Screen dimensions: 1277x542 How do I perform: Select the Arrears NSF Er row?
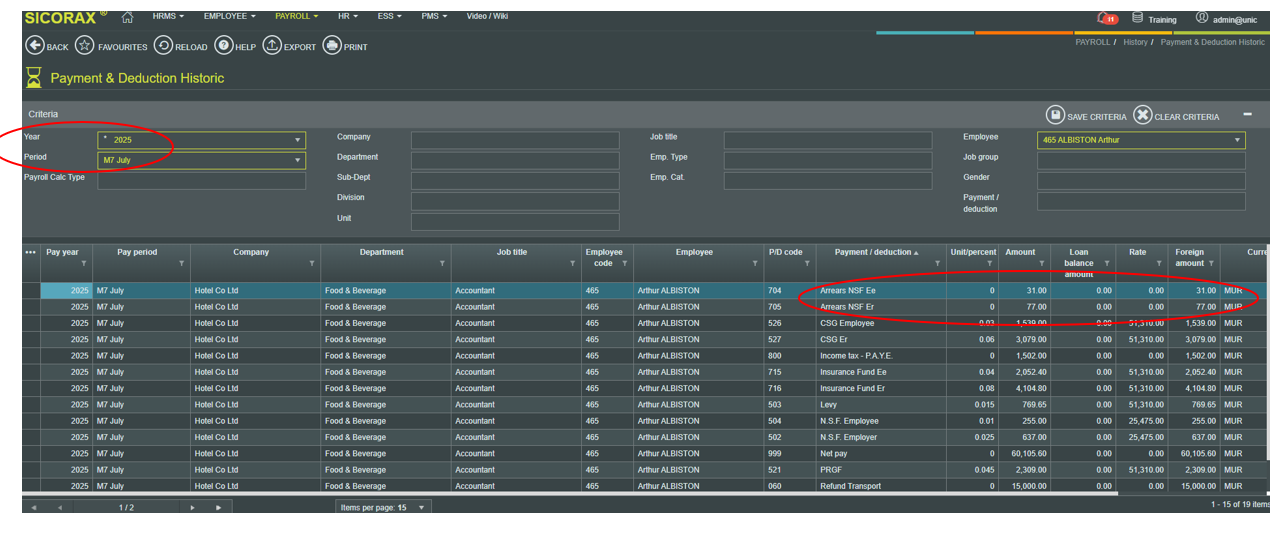point(645,307)
